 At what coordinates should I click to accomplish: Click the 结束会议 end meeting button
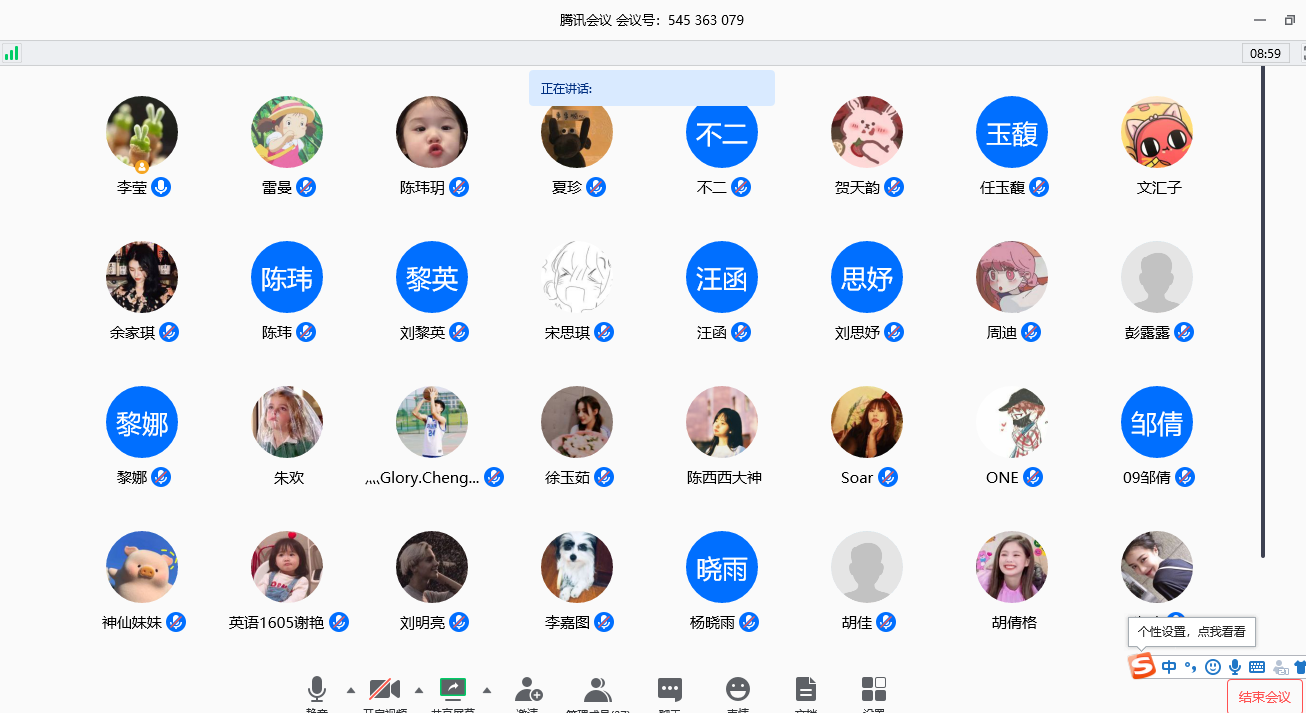[1264, 697]
